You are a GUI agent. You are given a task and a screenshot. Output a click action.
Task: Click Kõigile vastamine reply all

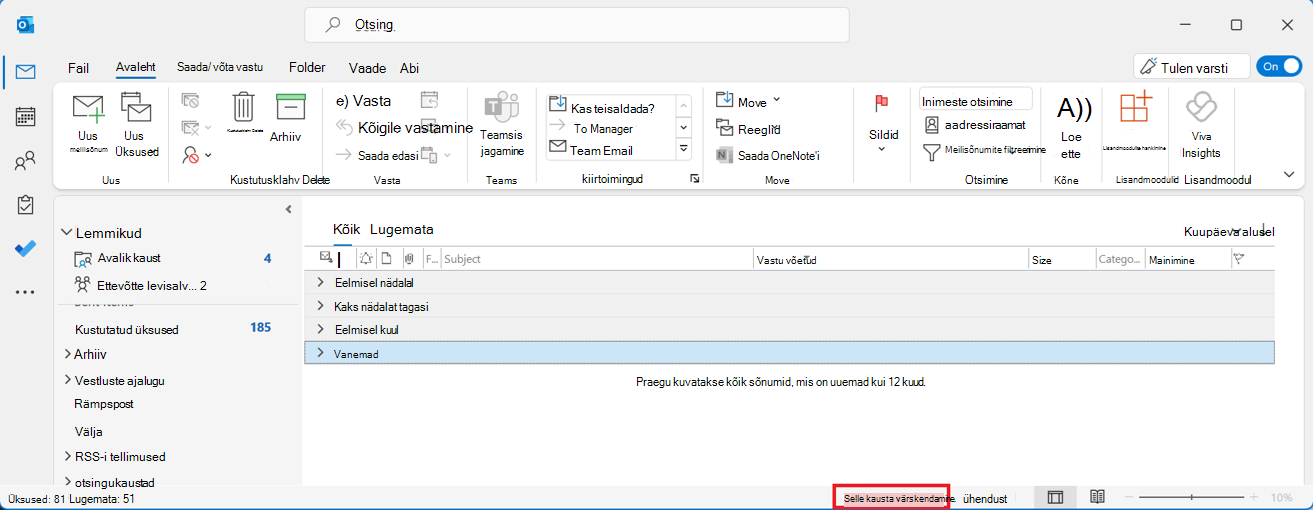404,127
